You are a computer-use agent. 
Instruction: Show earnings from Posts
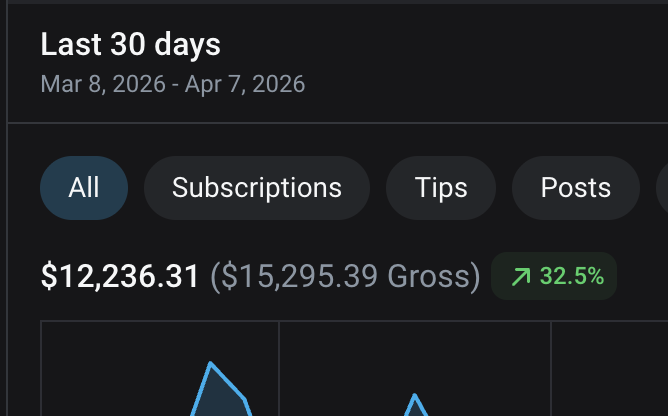coord(576,188)
